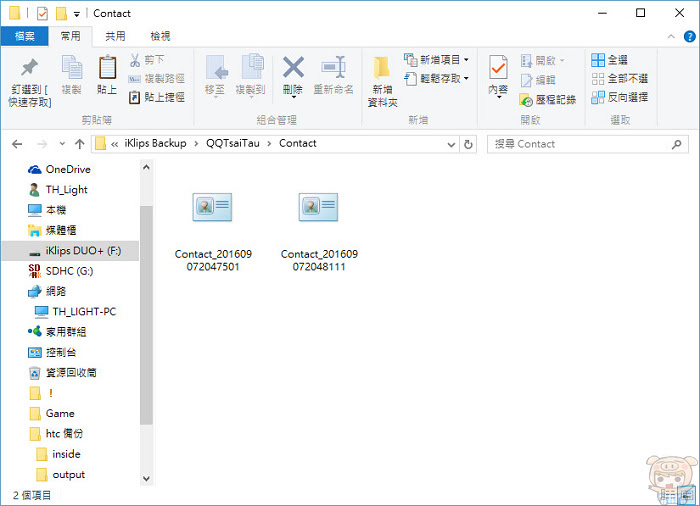700x506 pixels.
Task: Click QQTsaiTau in address bar
Action: (233, 143)
